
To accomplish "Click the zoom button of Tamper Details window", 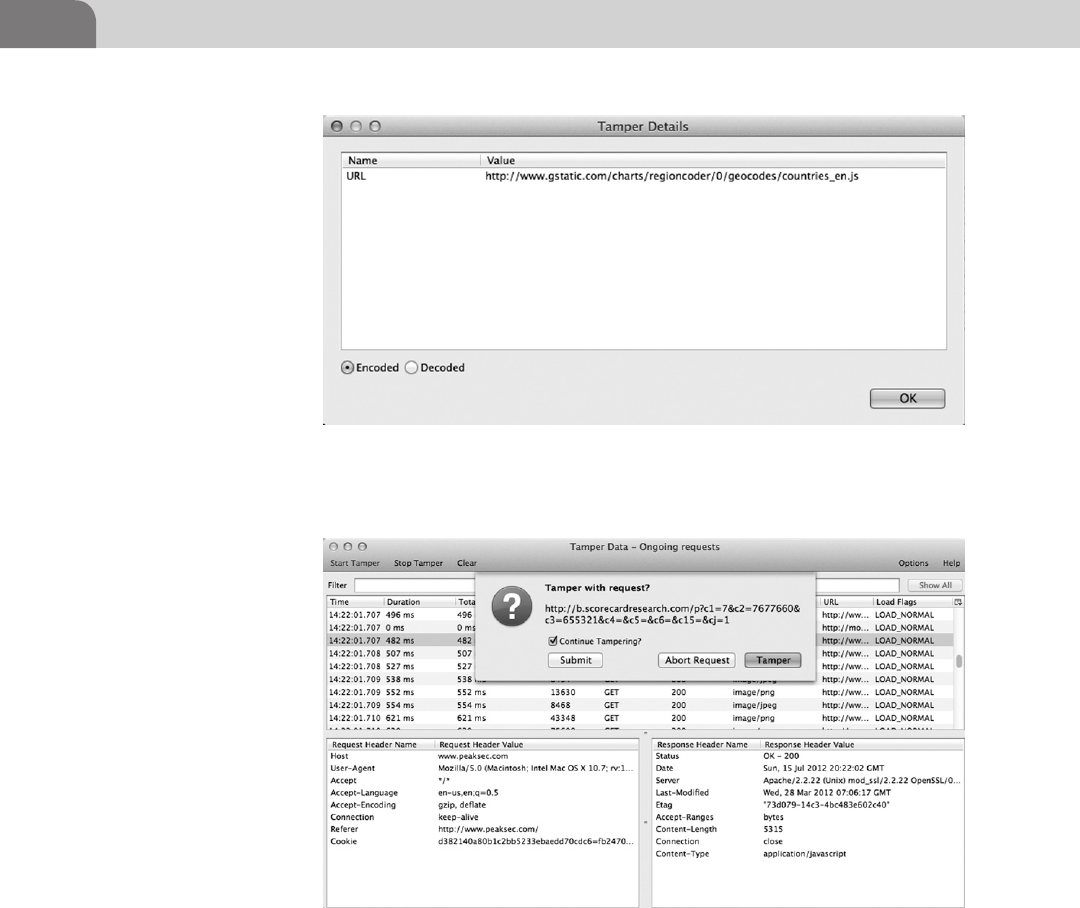I will 375,126.
